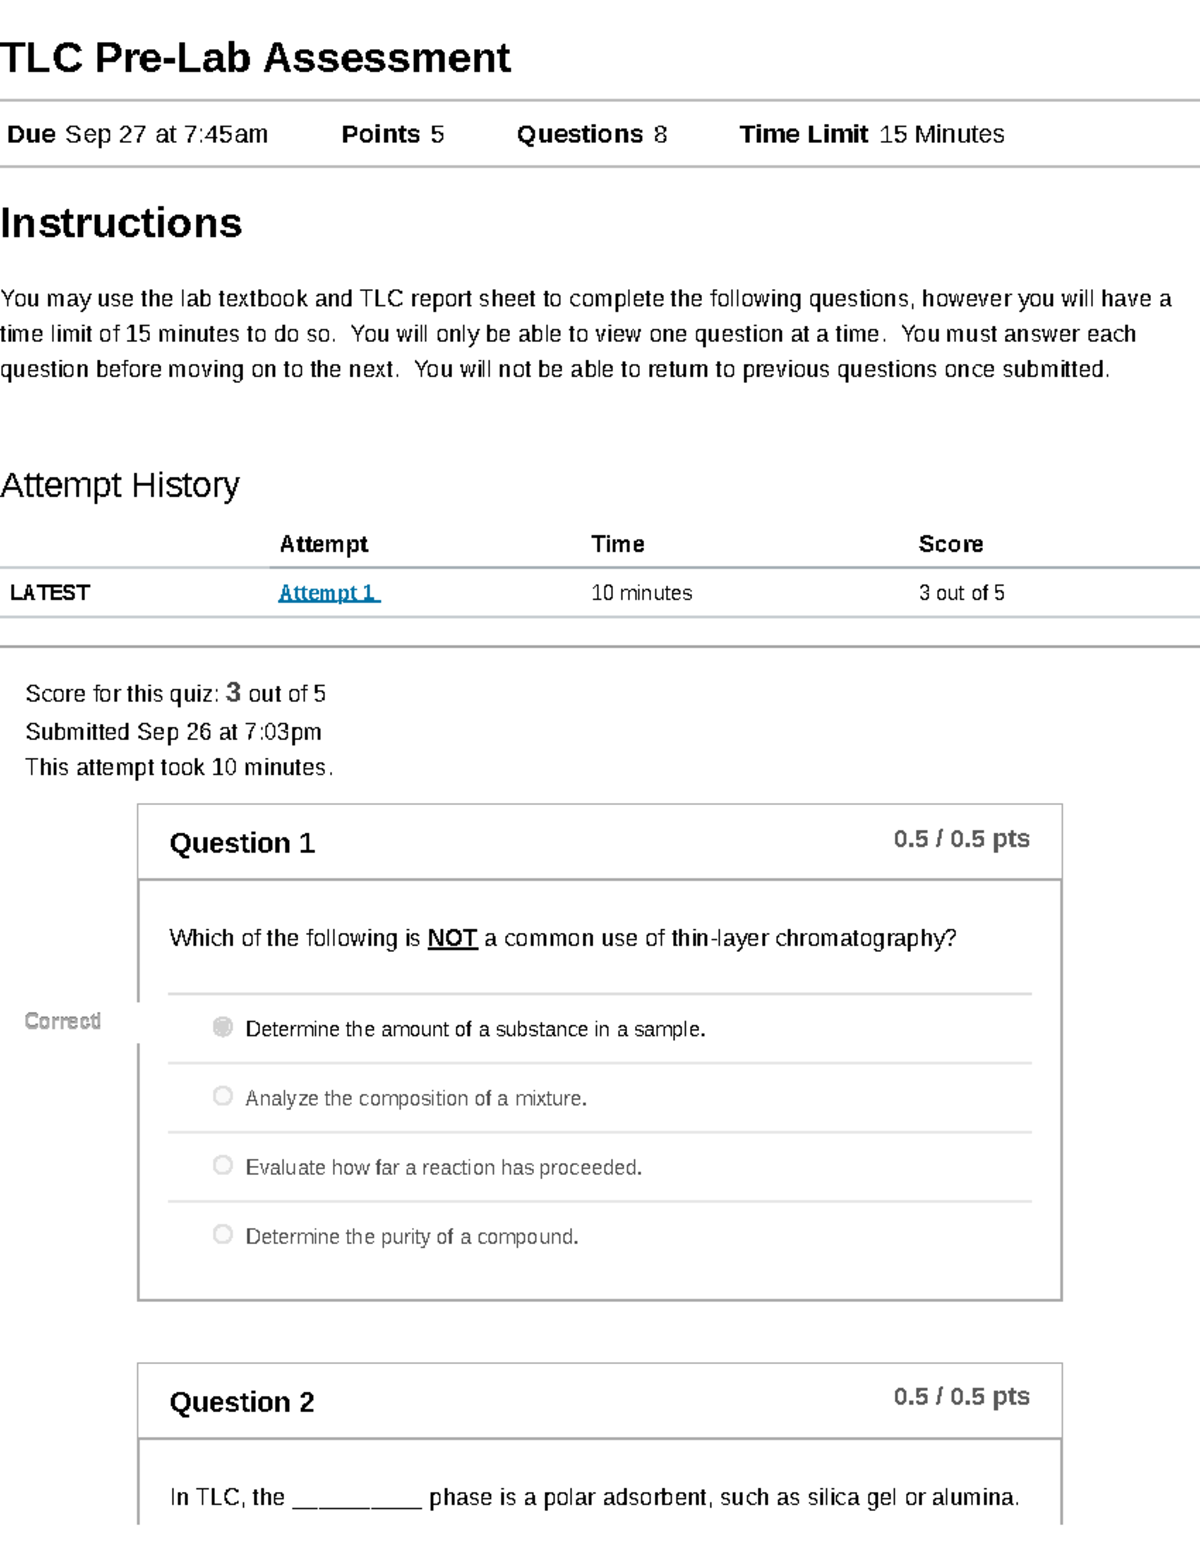Select "Determine the purity of a compound" radio
Screen dimensions: 1200x1553
pyautogui.click(x=223, y=1234)
